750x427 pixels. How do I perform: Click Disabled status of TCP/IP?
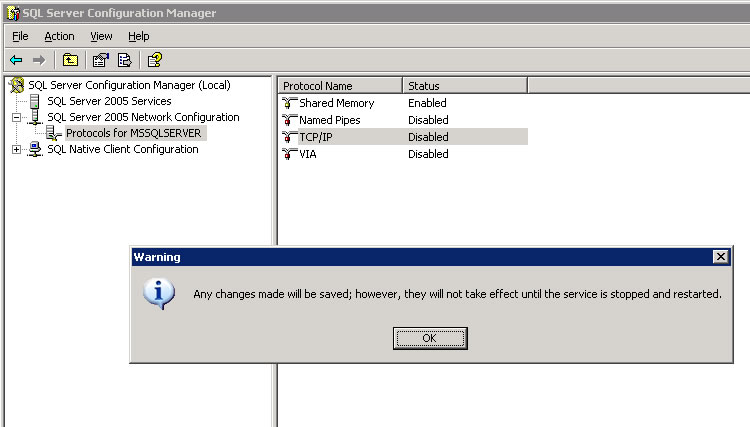click(x=428, y=137)
